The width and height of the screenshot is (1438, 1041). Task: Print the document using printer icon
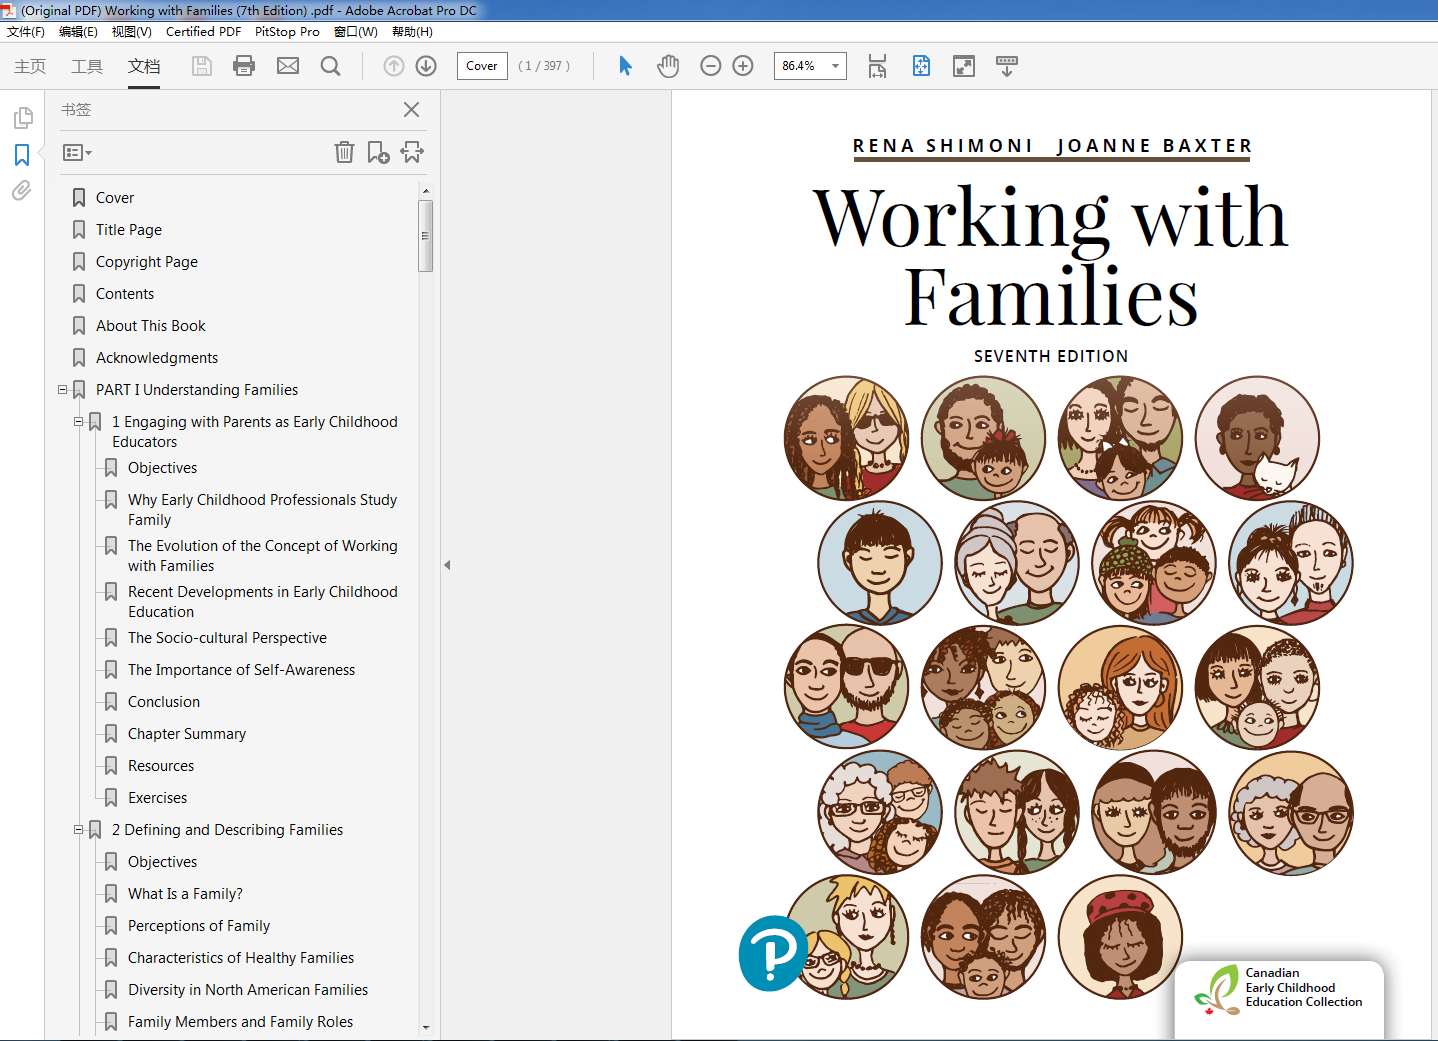click(244, 66)
